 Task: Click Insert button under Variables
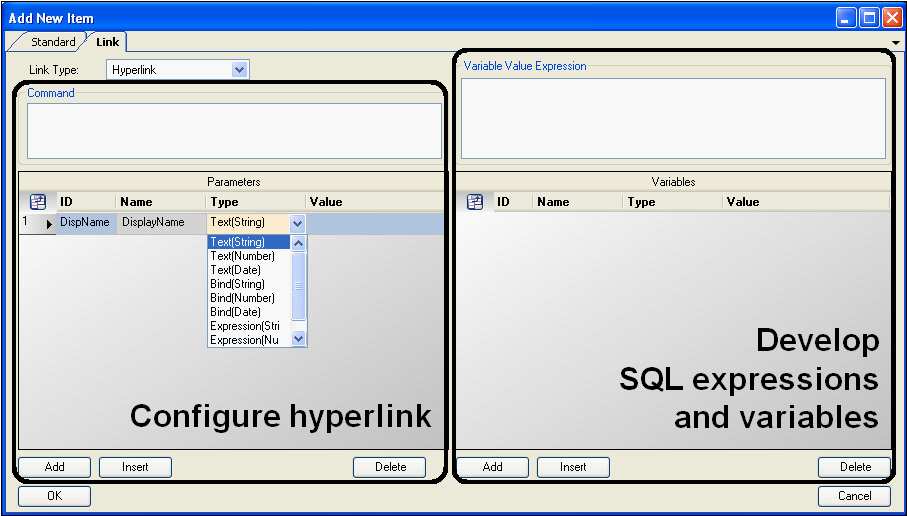[x=573, y=467]
